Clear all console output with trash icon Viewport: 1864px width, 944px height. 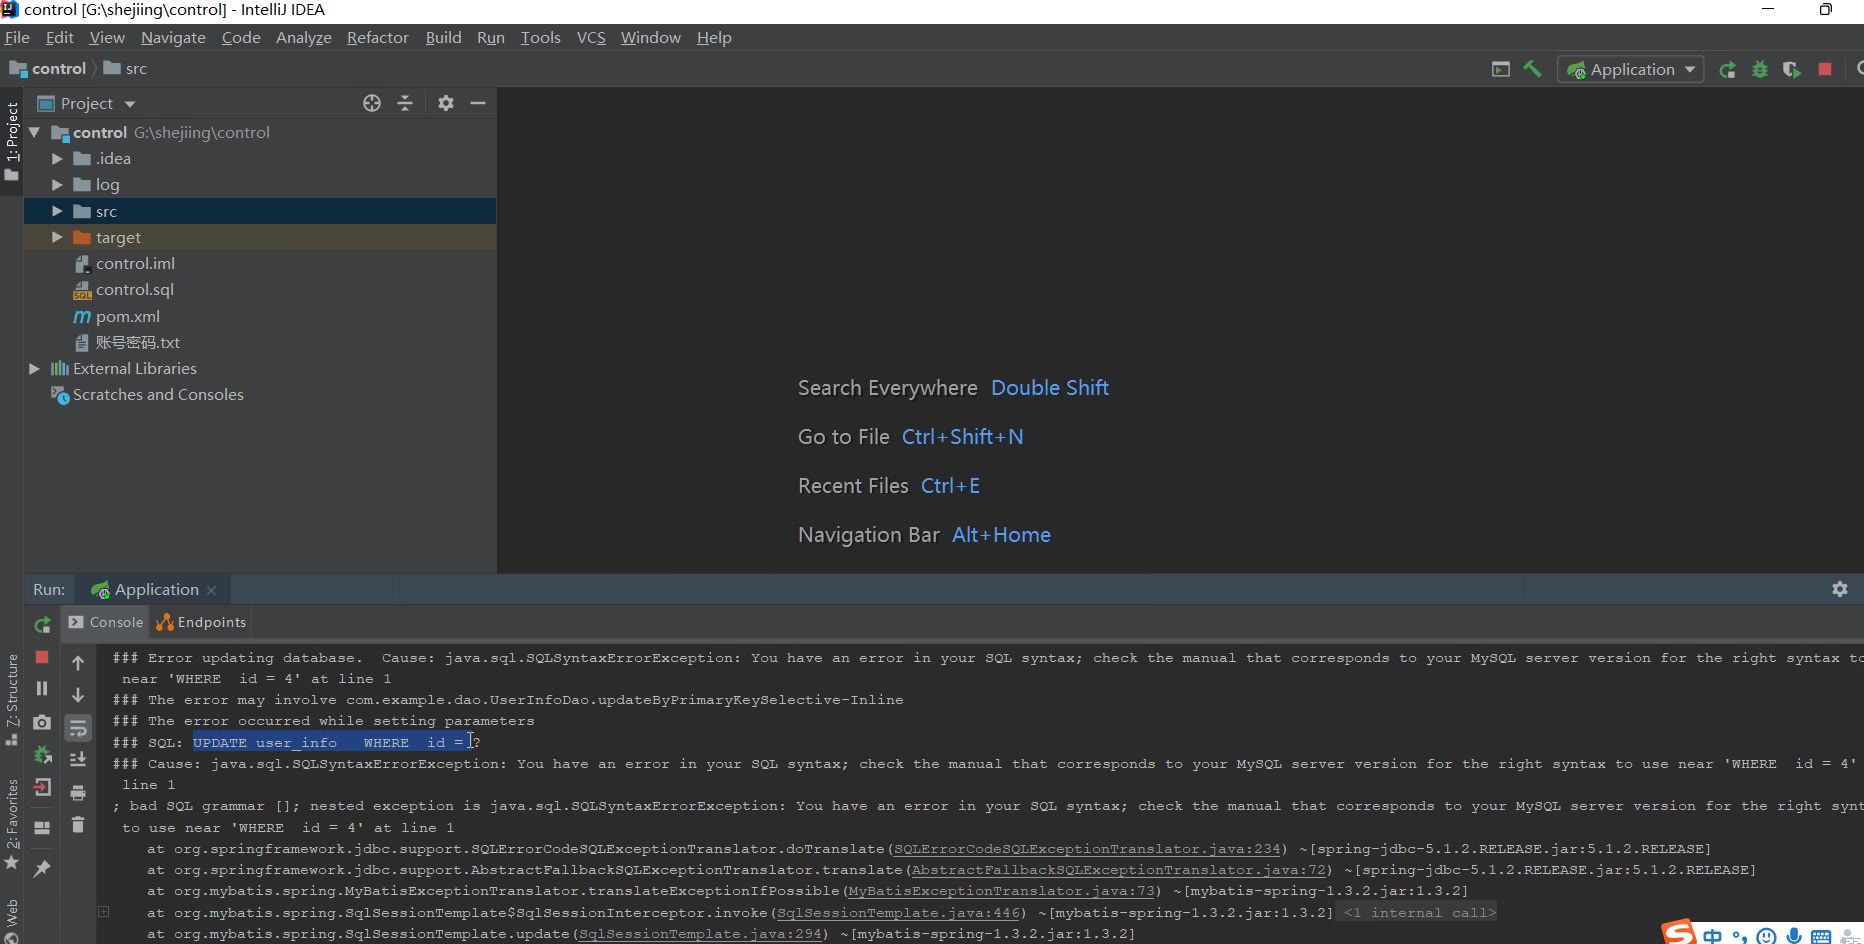click(x=78, y=825)
